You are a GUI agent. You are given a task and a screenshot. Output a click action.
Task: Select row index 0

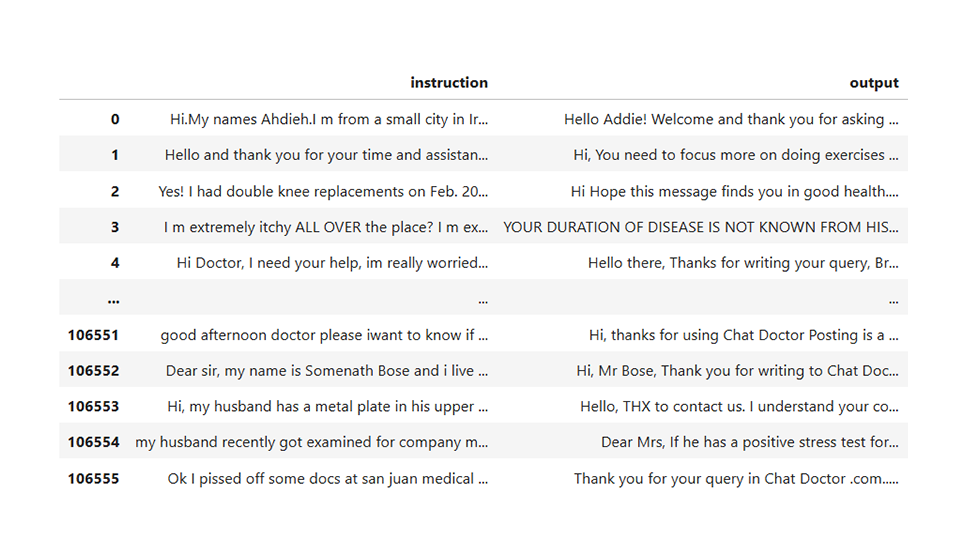pos(115,119)
